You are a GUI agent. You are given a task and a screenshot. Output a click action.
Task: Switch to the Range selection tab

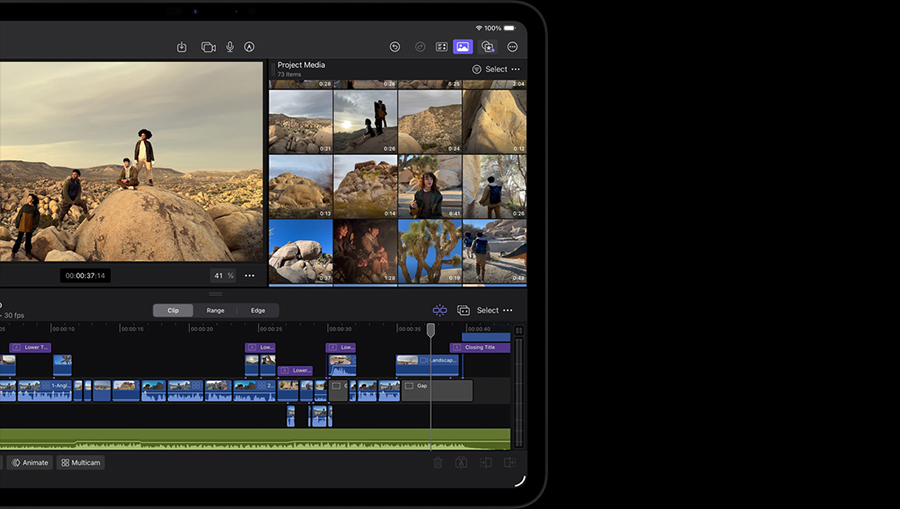(215, 310)
